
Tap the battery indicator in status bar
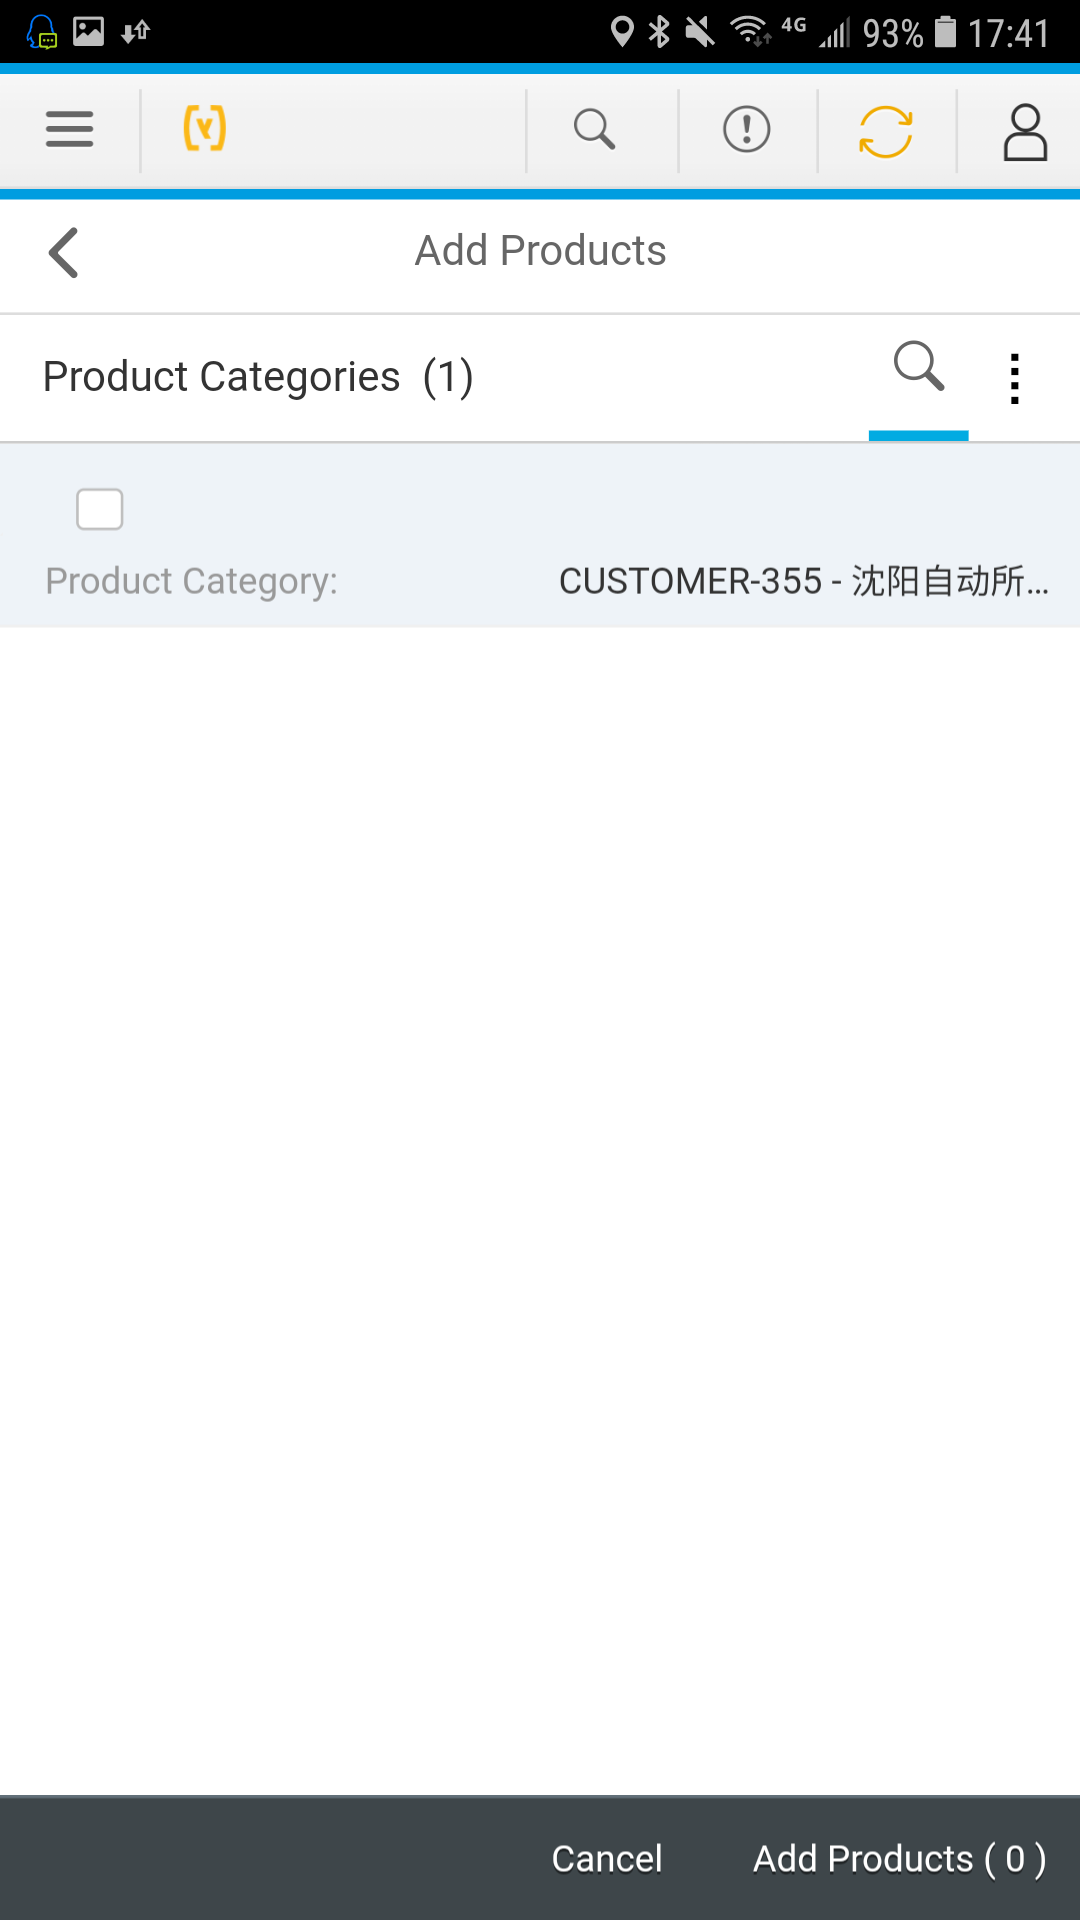tap(945, 32)
